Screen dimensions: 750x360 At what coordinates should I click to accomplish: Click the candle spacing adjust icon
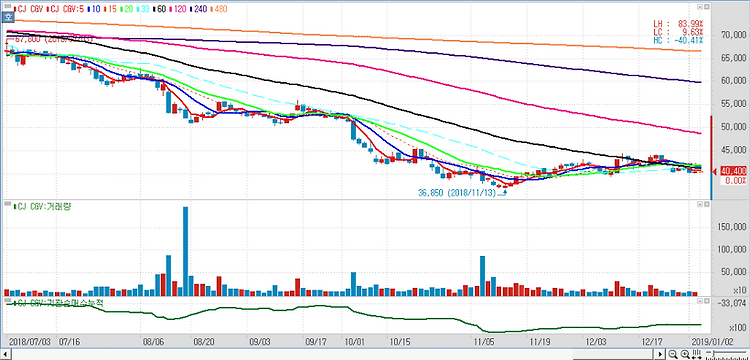(696, 354)
